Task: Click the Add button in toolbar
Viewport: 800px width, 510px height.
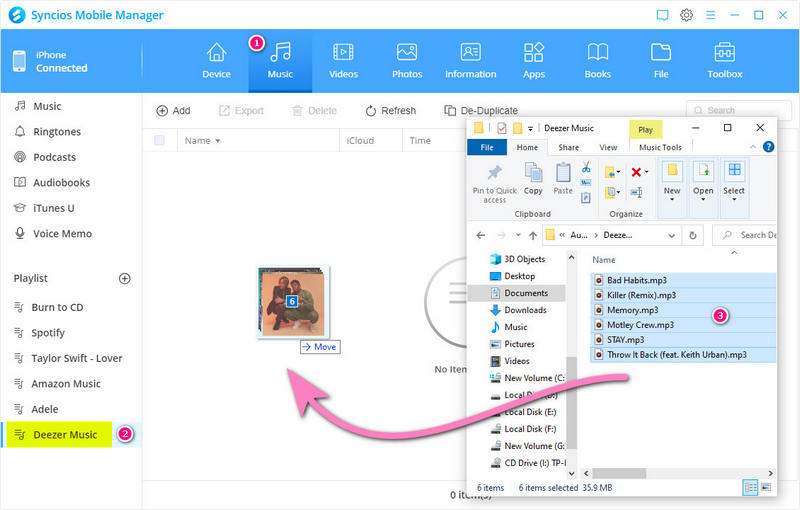Action: (173, 111)
